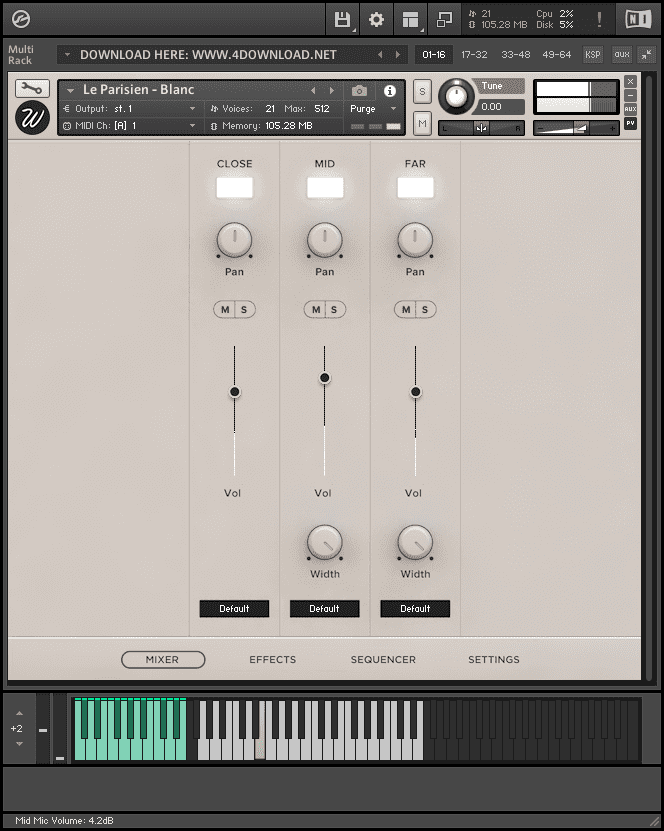Viewport: 664px width, 831px height.
Task: Click the Tune knob
Action: (x=456, y=96)
